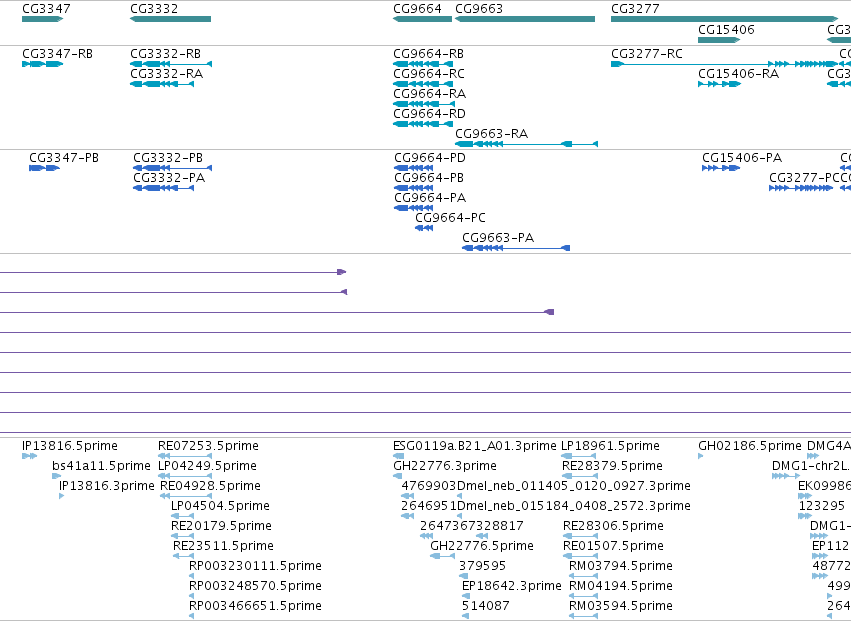Click the CG9664-RB transcript label

tap(429, 54)
